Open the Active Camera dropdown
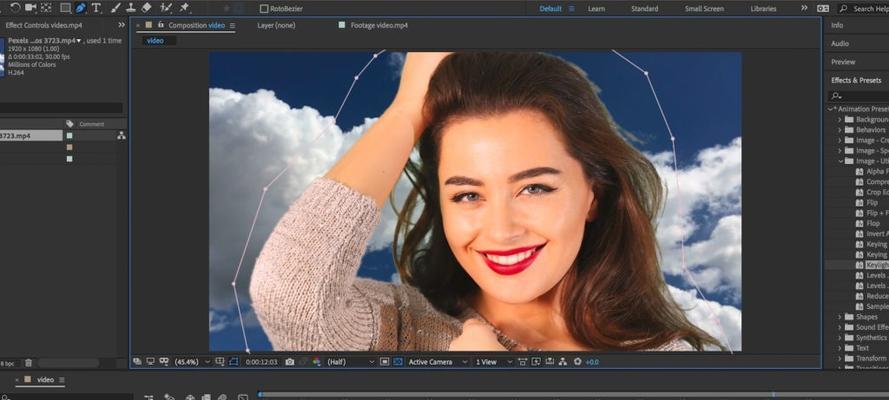Viewport: 889px width, 400px height. click(436, 361)
